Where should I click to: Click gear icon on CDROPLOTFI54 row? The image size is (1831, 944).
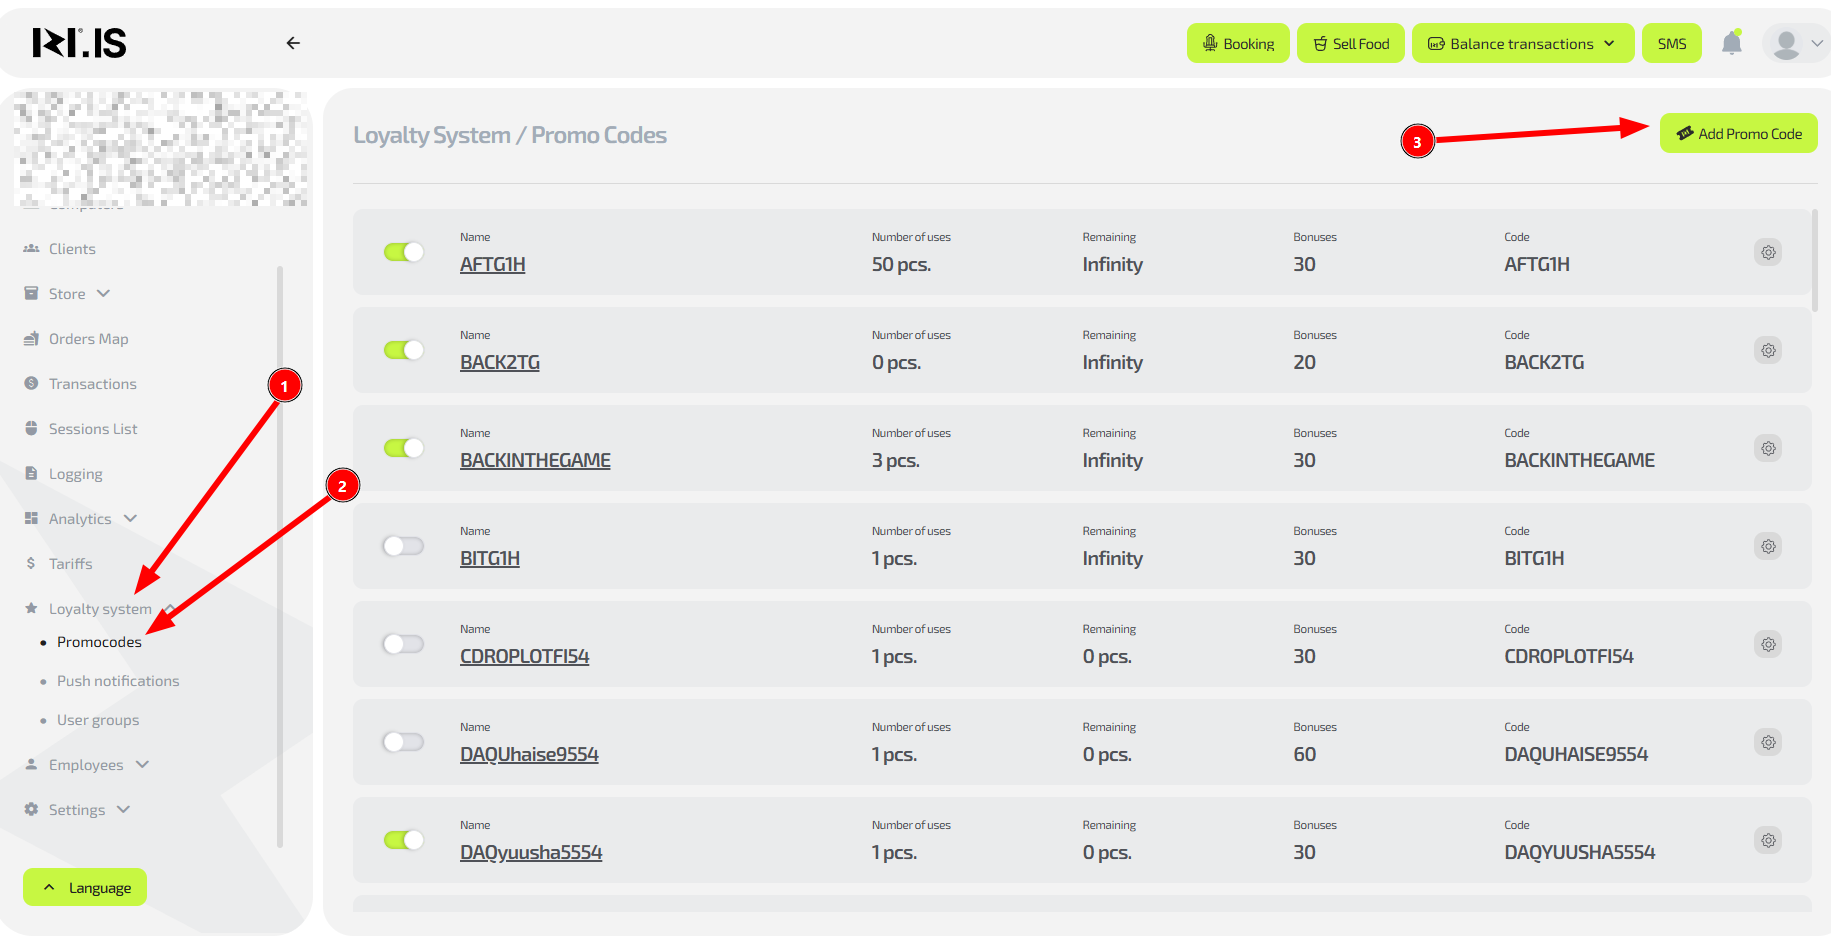point(1768,644)
